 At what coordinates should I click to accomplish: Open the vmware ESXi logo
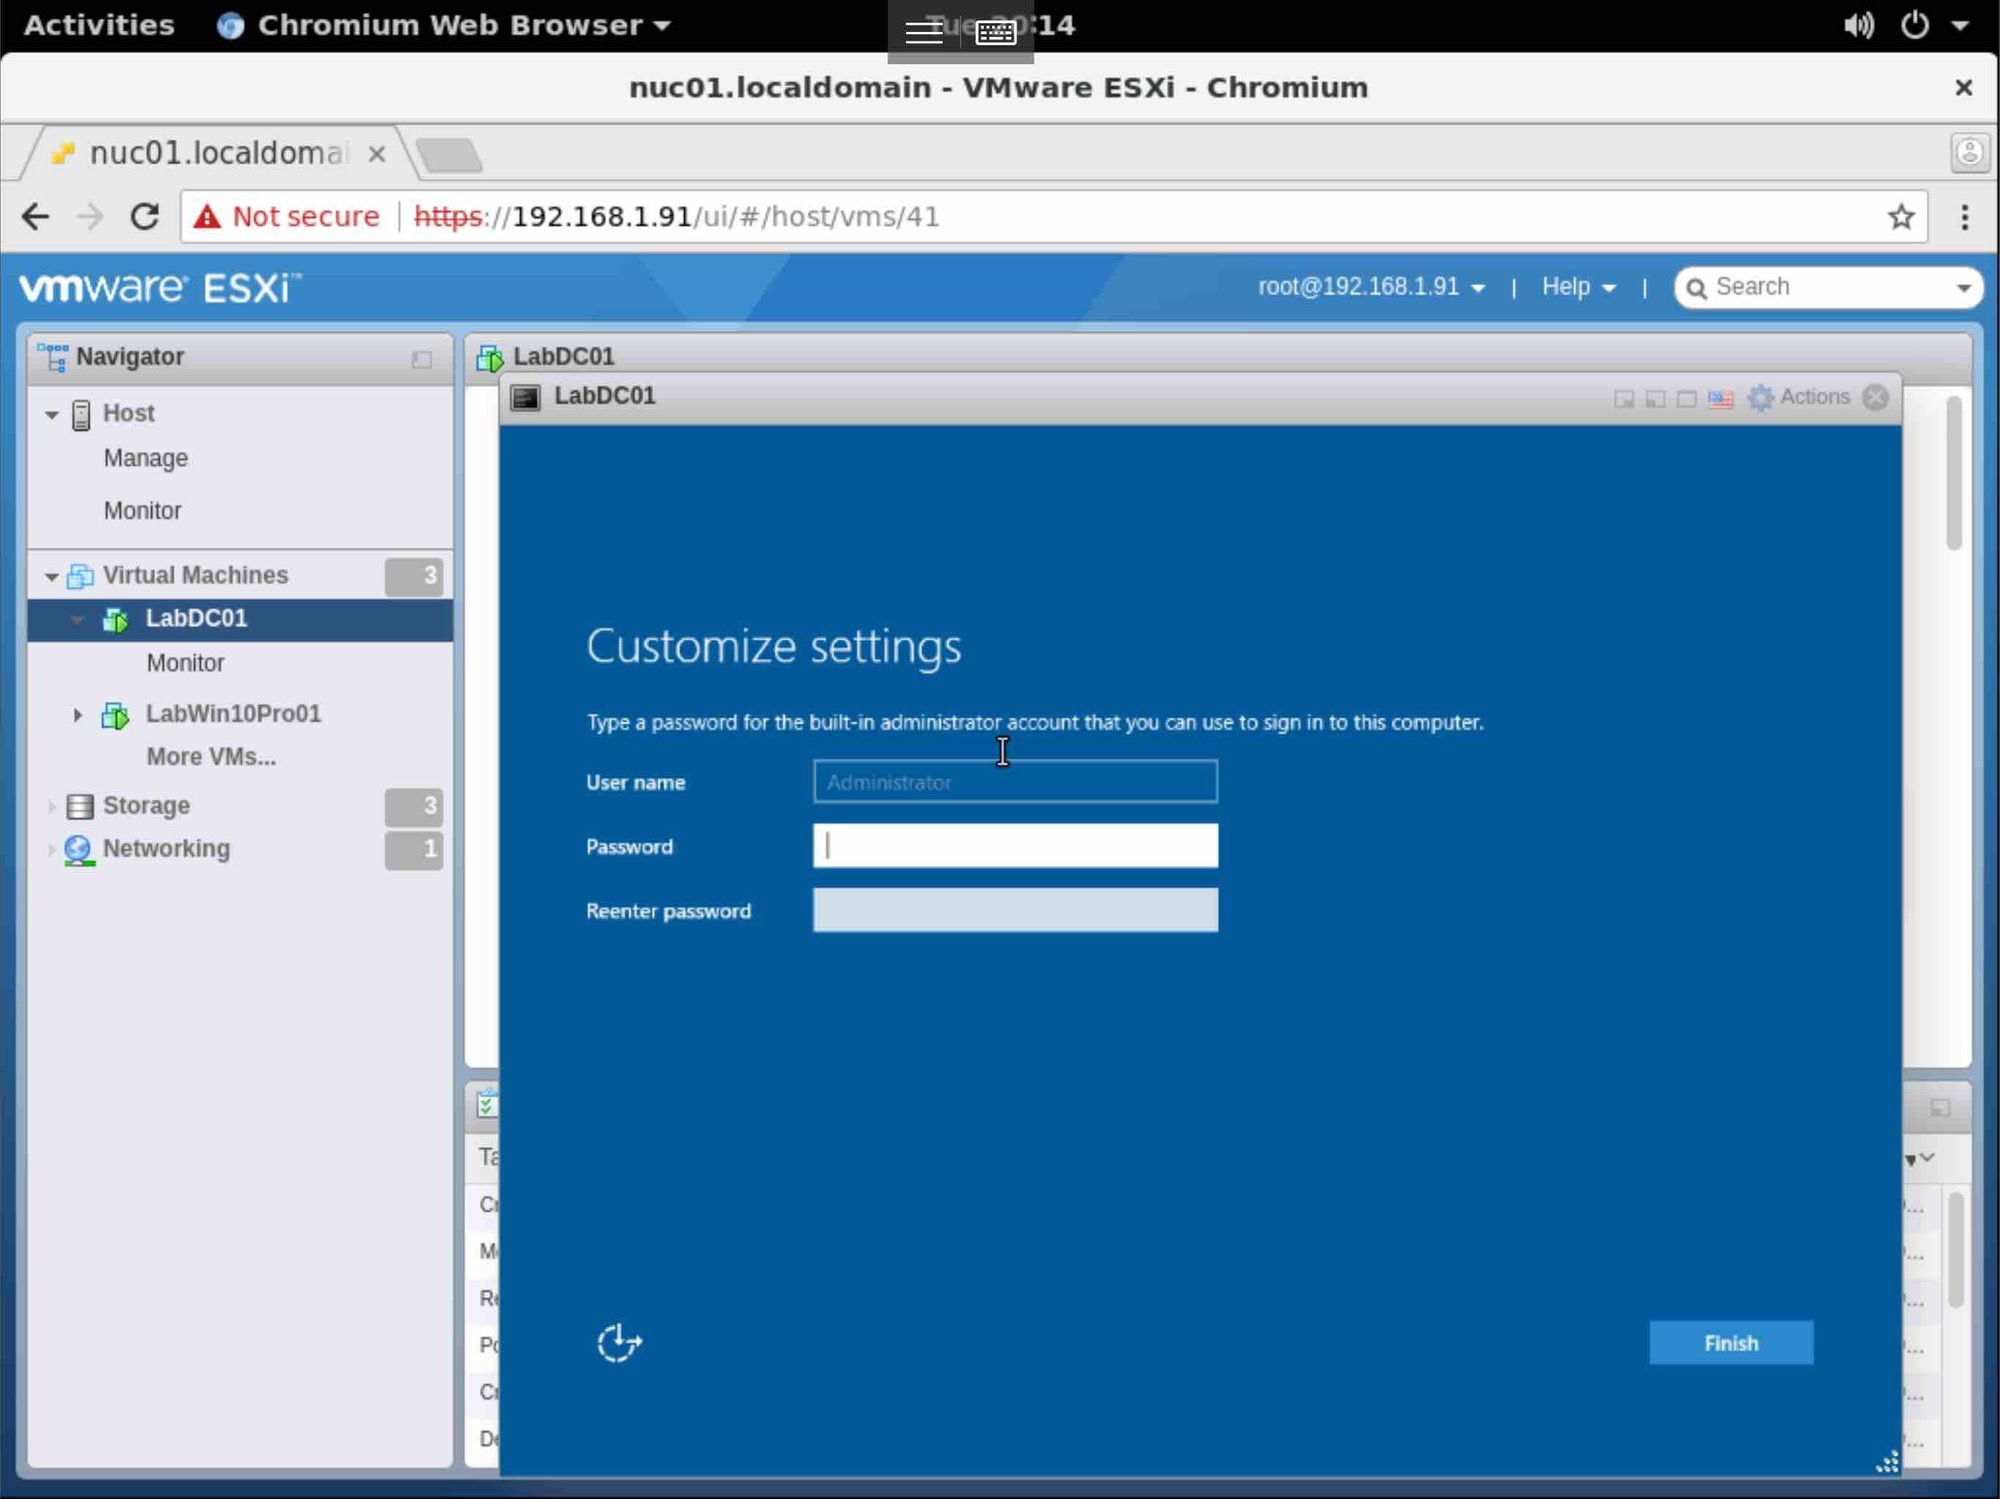pyautogui.click(x=160, y=288)
